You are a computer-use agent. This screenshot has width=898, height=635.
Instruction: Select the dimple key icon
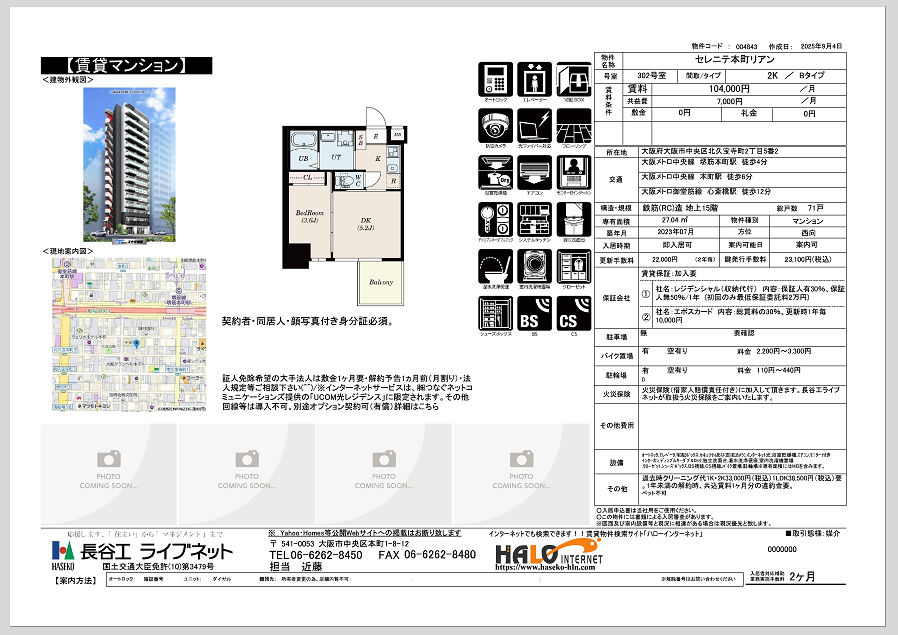(x=495, y=218)
